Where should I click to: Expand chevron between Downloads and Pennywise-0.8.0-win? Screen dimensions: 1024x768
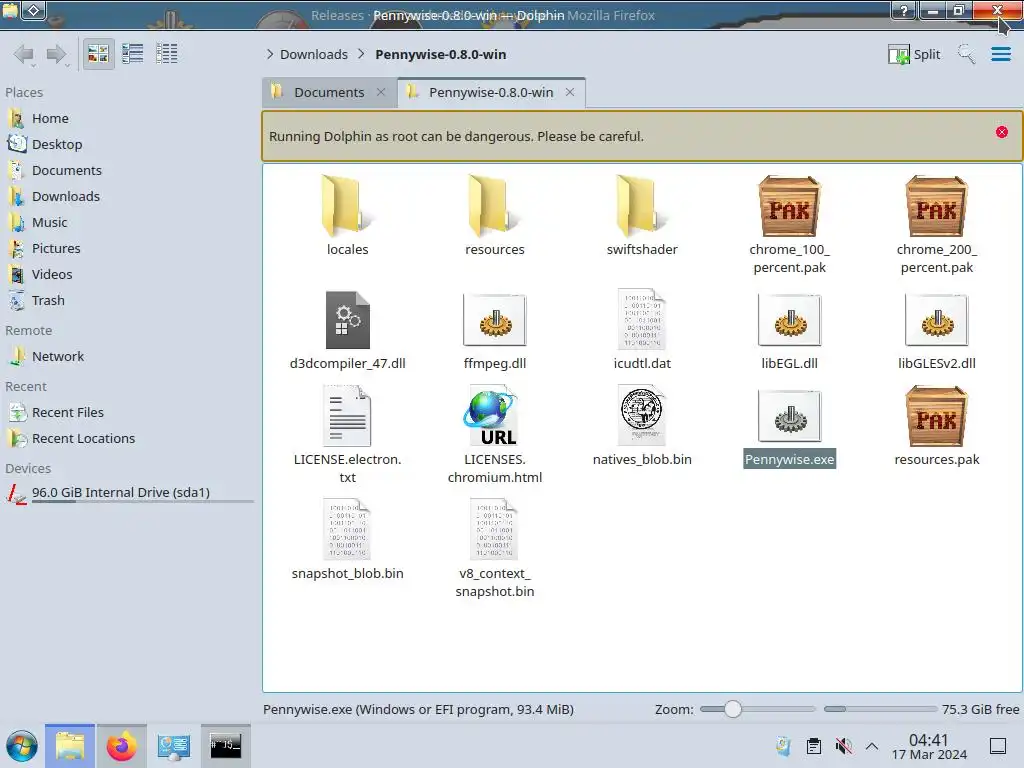[361, 54]
